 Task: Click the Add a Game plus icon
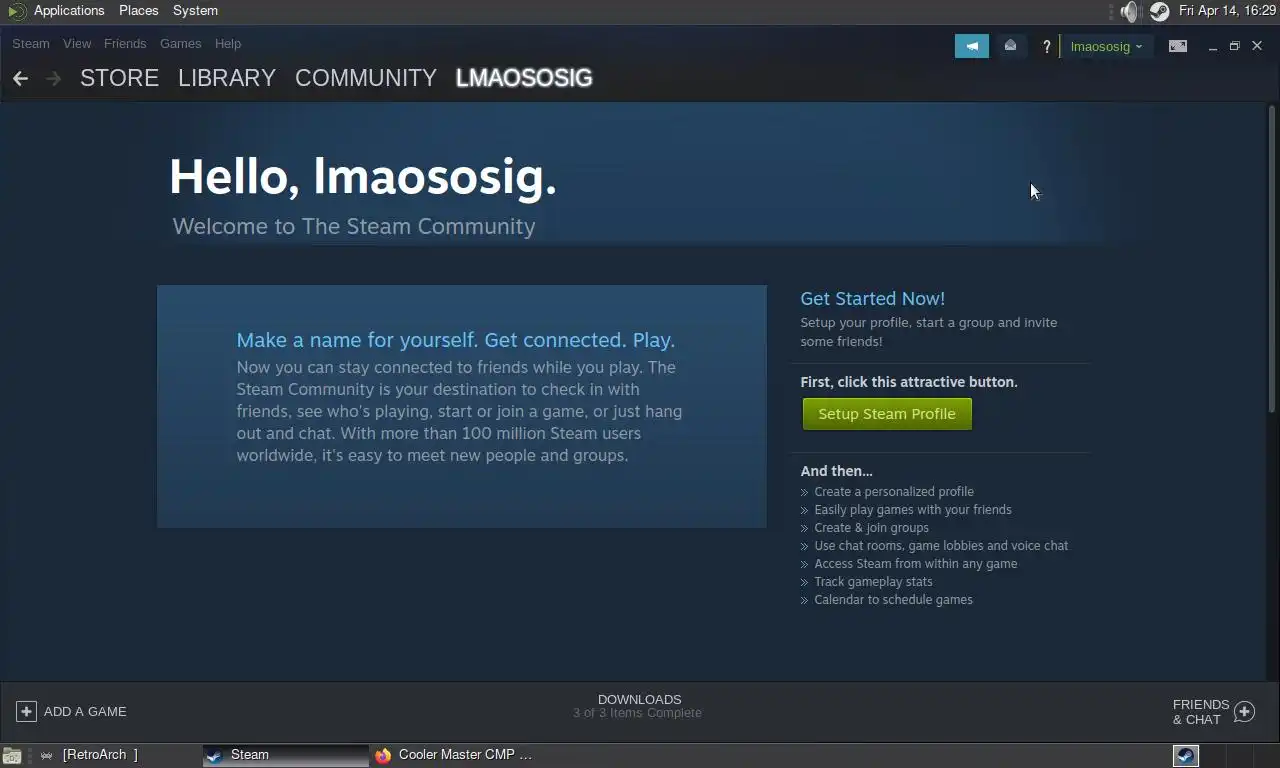[x=26, y=711]
